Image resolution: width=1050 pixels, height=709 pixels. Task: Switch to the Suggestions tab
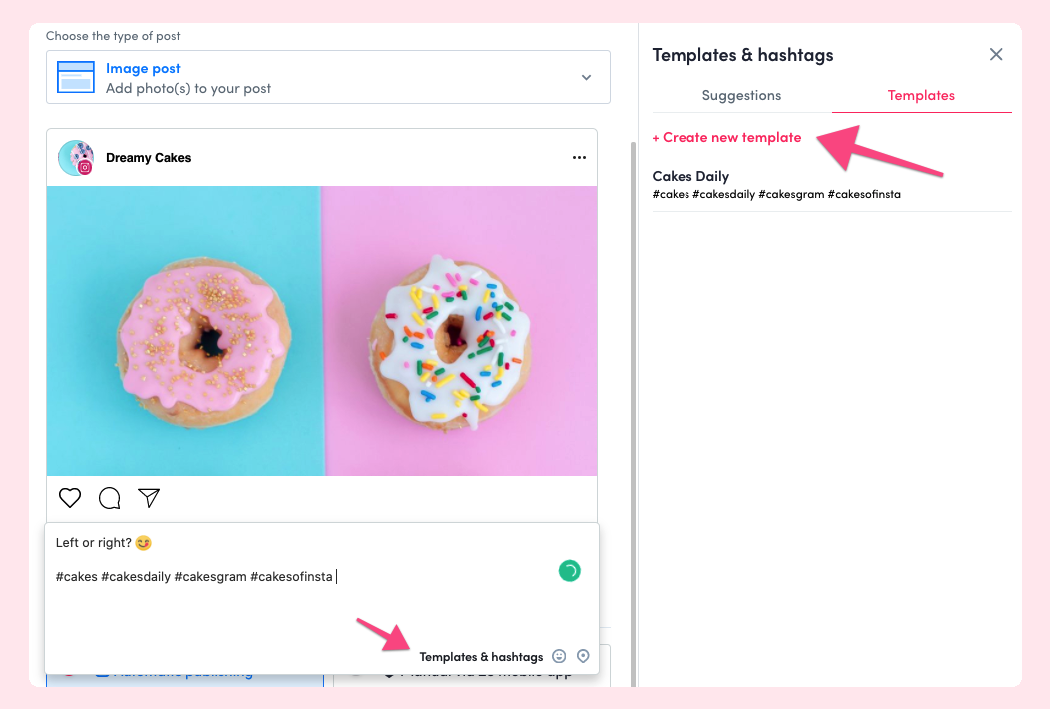(x=741, y=95)
